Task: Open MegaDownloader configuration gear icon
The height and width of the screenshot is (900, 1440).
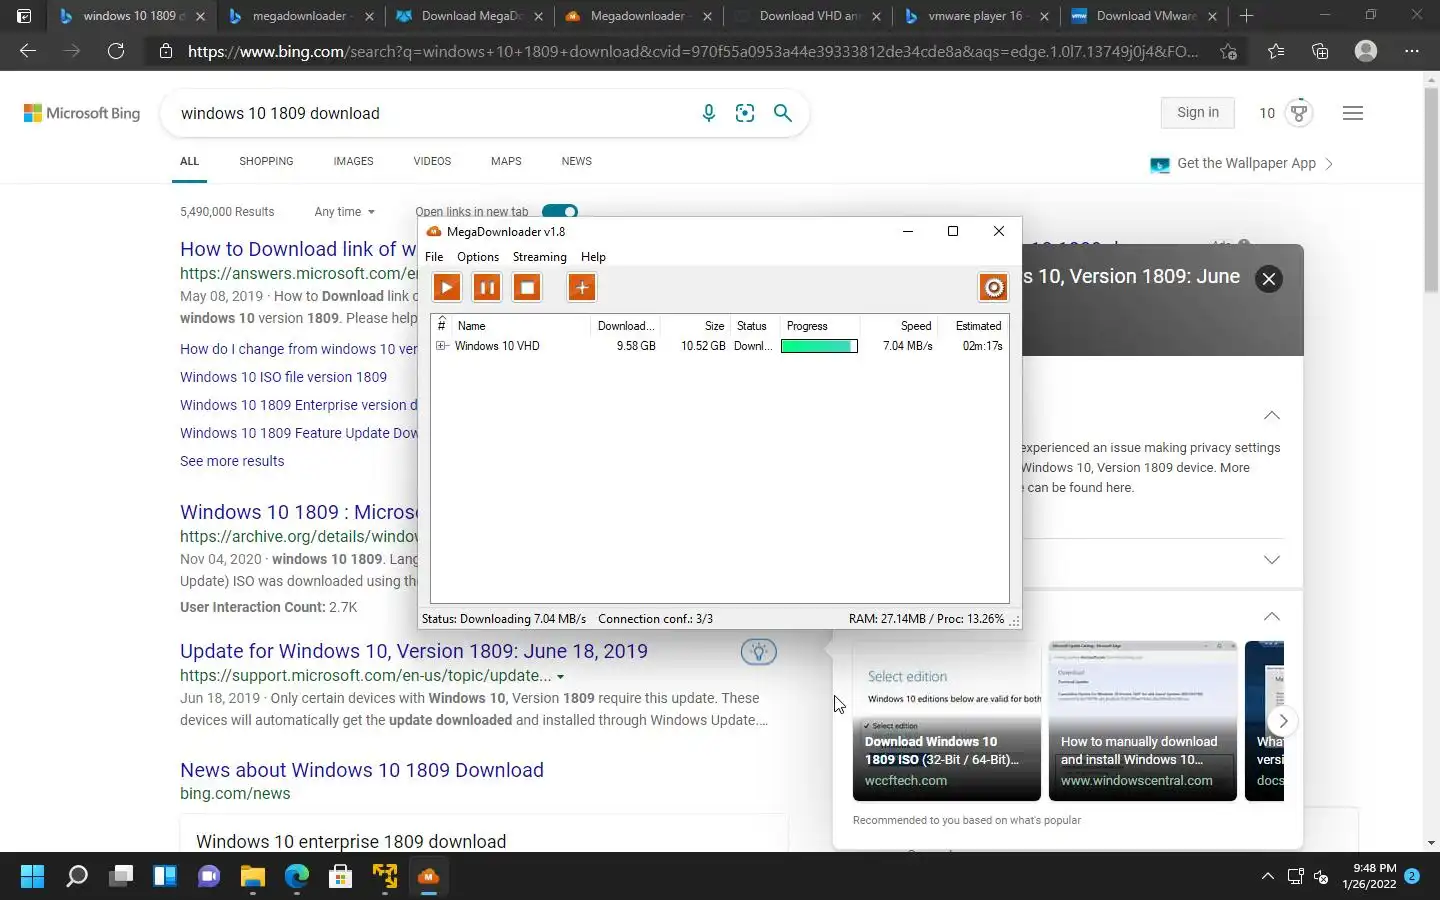Action: (x=993, y=288)
